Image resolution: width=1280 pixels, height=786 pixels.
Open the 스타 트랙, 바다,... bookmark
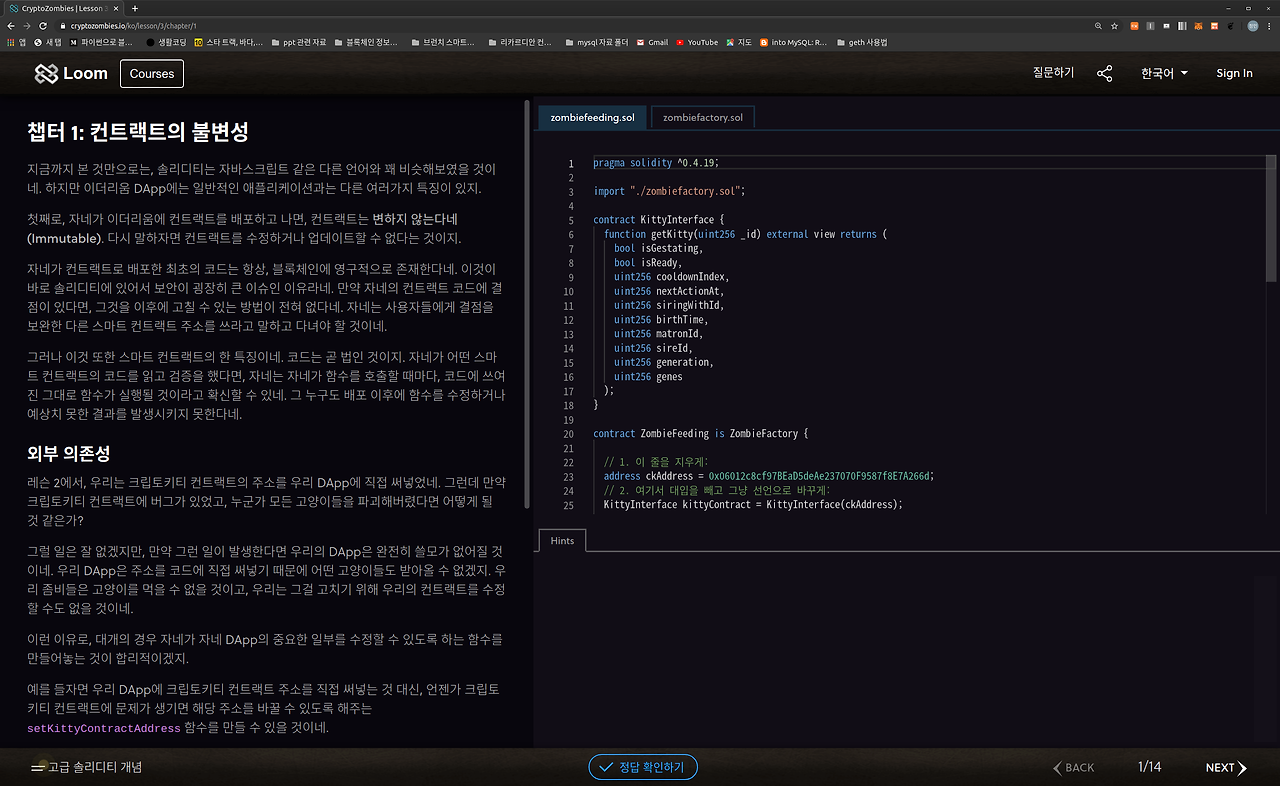click(x=229, y=42)
